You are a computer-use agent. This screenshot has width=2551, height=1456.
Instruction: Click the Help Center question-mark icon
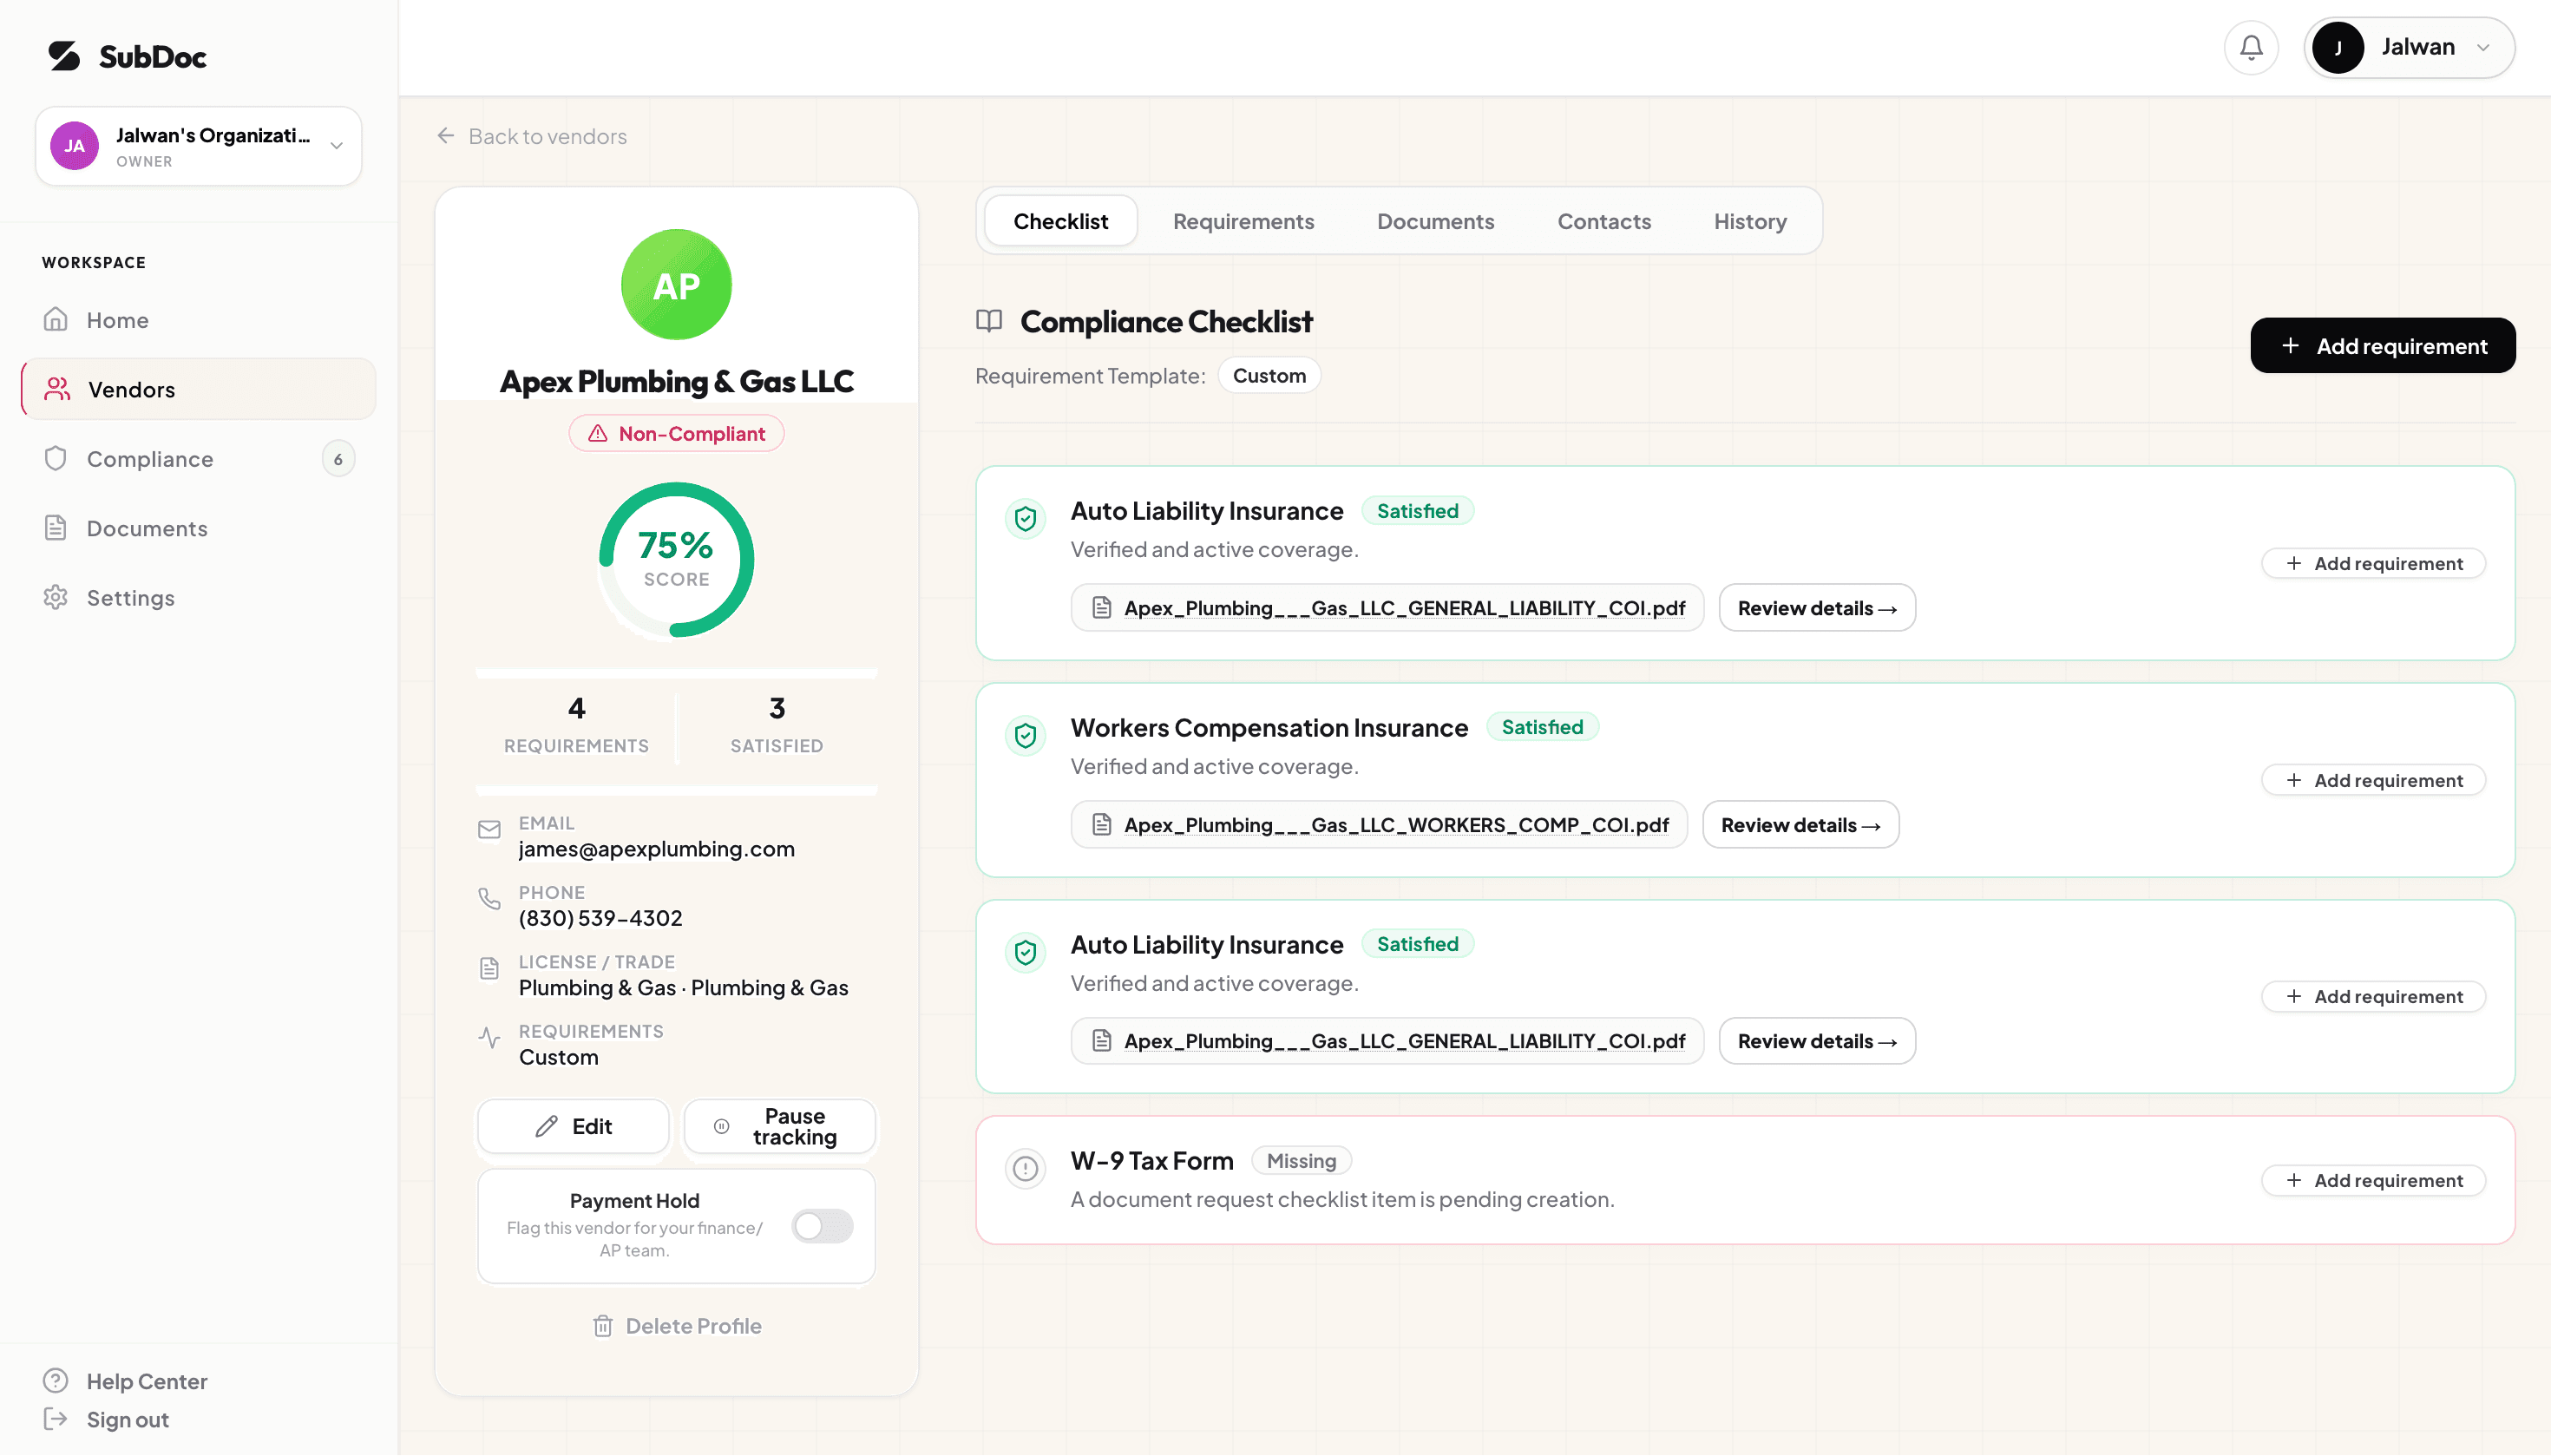click(56, 1381)
